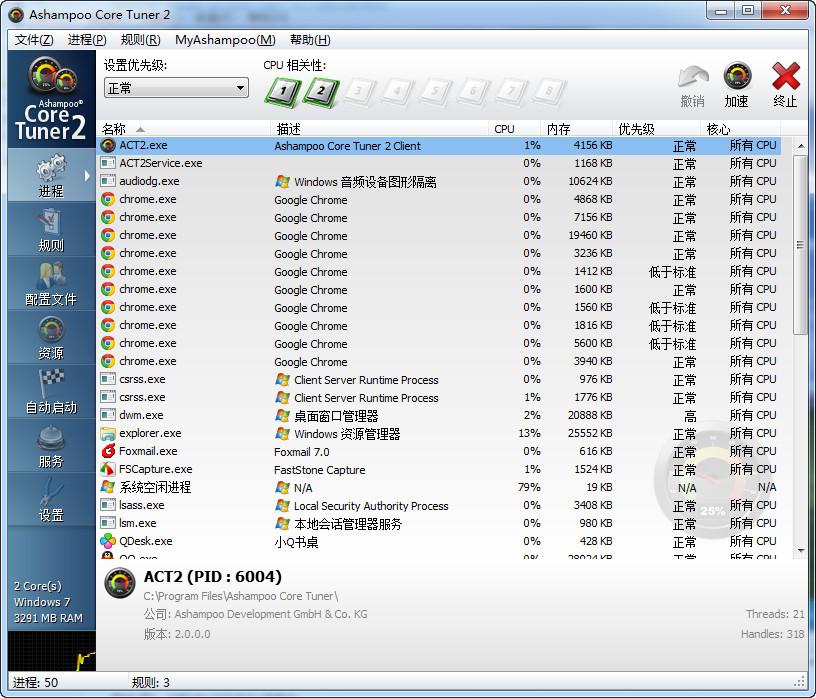The image size is (816, 698).
Task: Sort by the CPU column header
Action: tap(515, 129)
